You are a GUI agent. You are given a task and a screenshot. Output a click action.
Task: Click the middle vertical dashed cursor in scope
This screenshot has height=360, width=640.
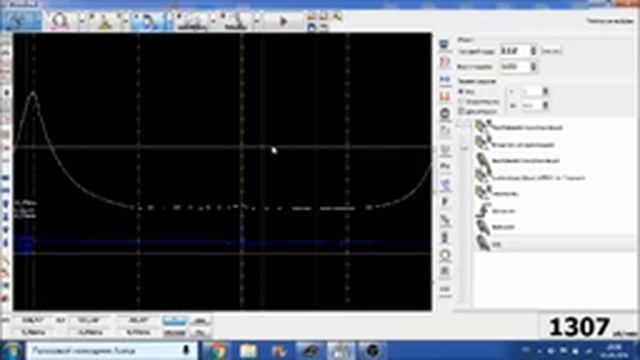tap(242, 171)
